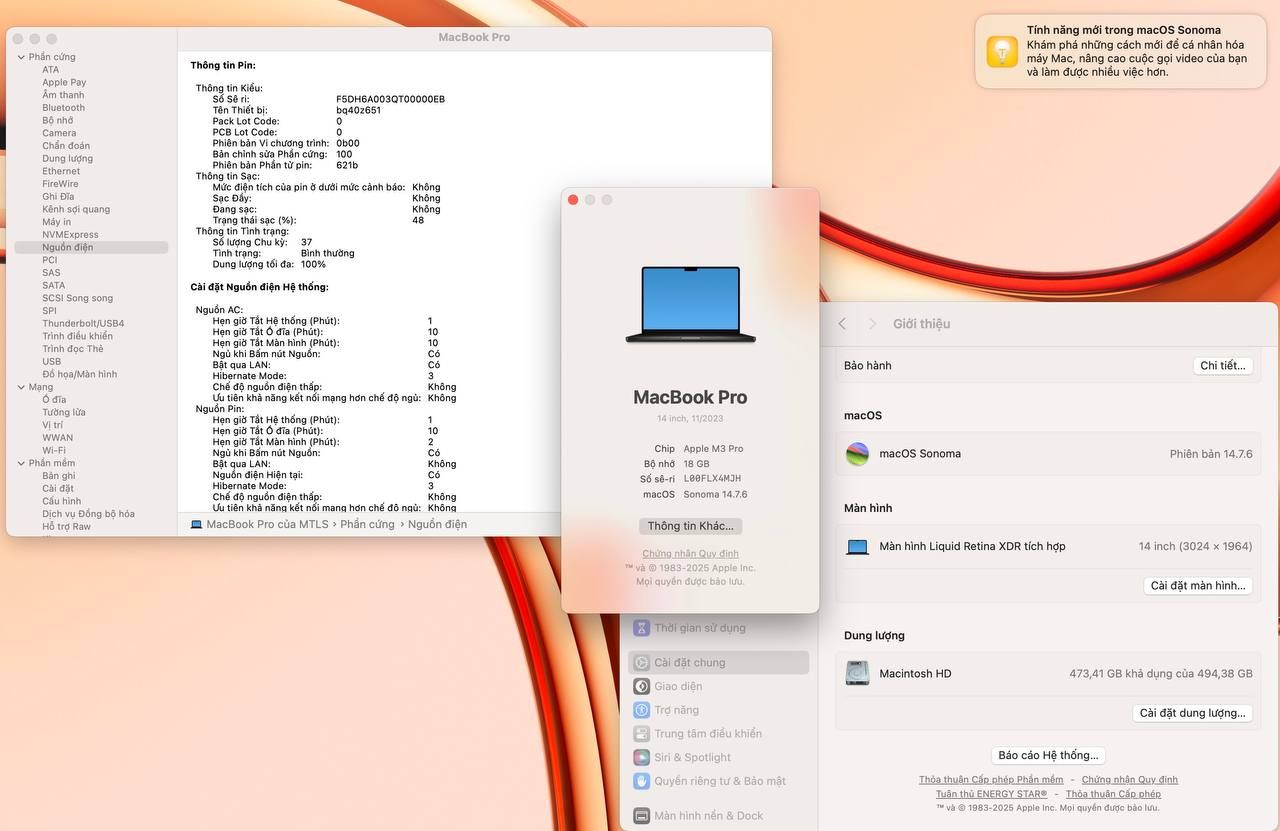Click laptop icon in System Information path bar
This screenshot has height=831, width=1280.
(196, 524)
